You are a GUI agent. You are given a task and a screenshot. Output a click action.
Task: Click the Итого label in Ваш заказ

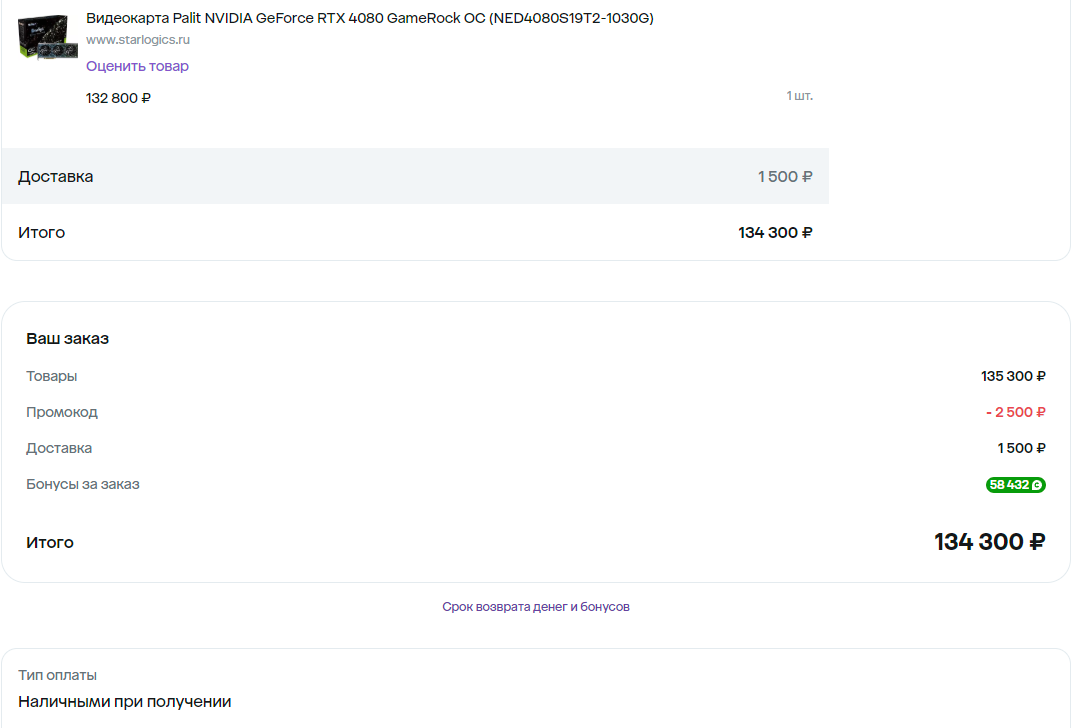coord(50,543)
